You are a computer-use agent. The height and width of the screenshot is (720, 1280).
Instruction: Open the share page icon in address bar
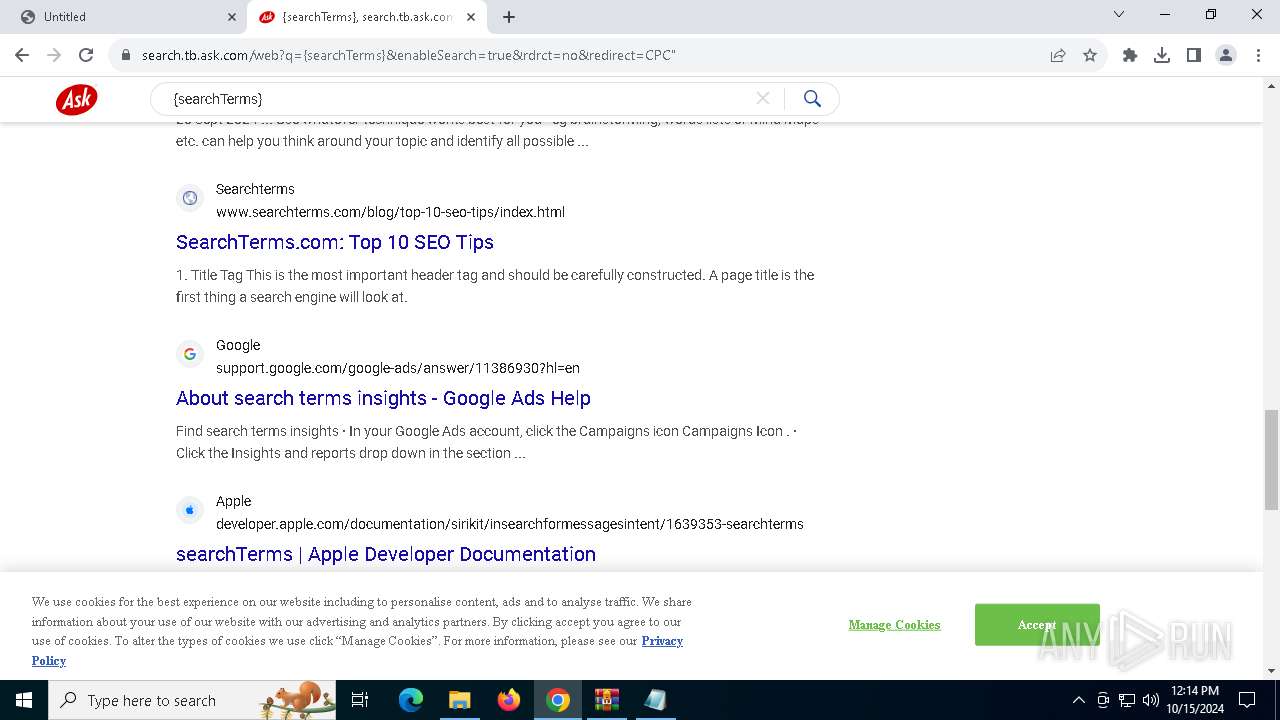pyautogui.click(x=1058, y=55)
